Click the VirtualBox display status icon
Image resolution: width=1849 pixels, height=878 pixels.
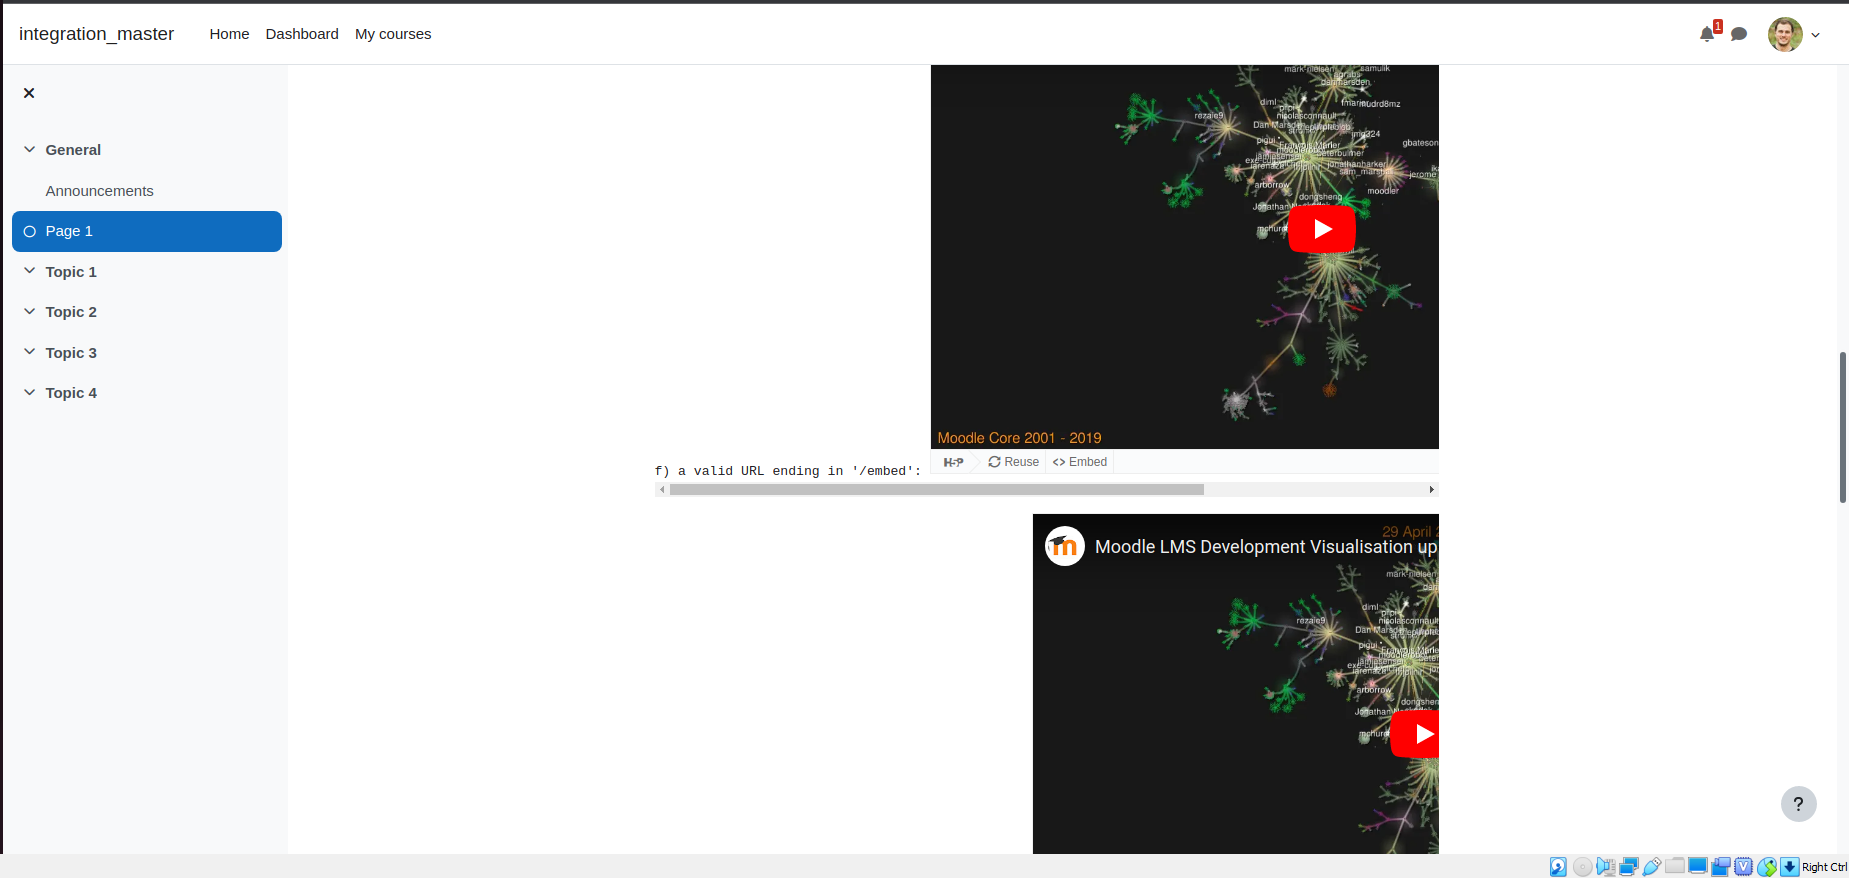point(1698,866)
